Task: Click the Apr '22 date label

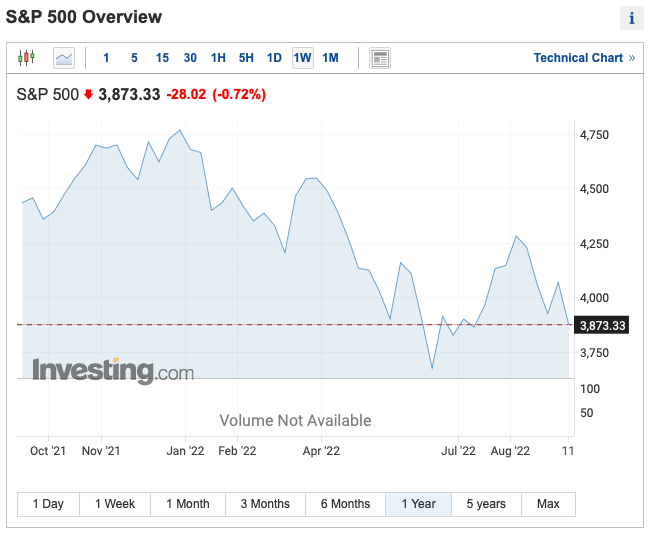Action: coord(321,451)
